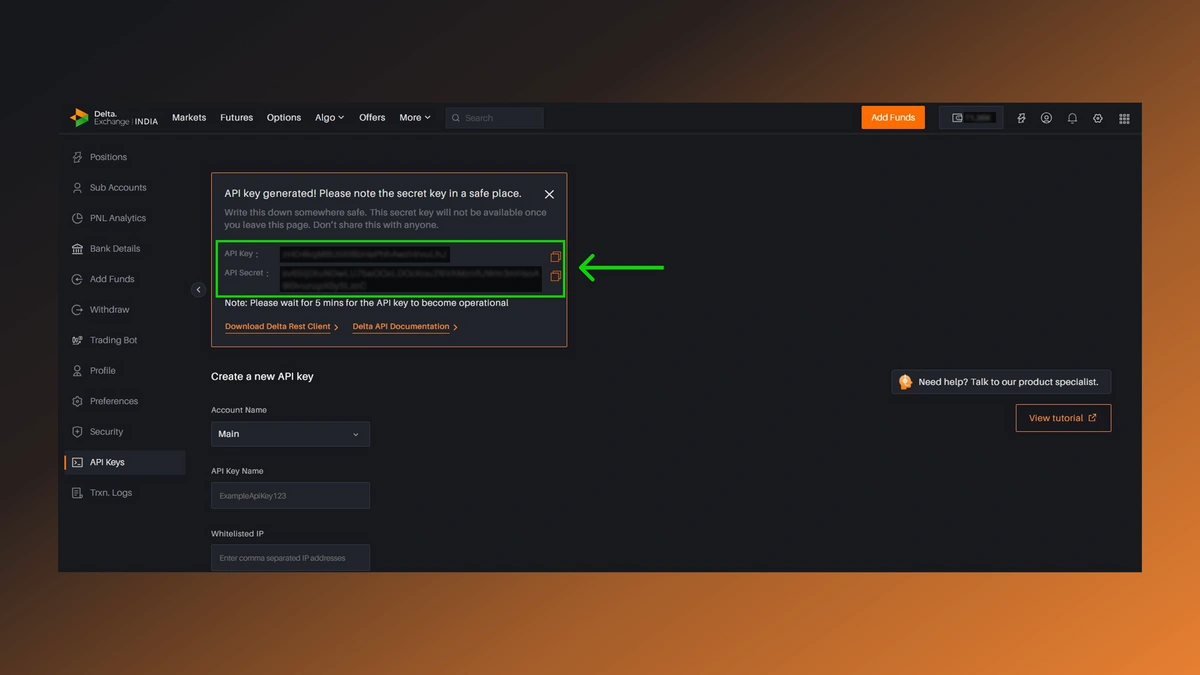Click the Add Funds orange button
The height and width of the screenshot is (675, 1200).
[892, 118]
